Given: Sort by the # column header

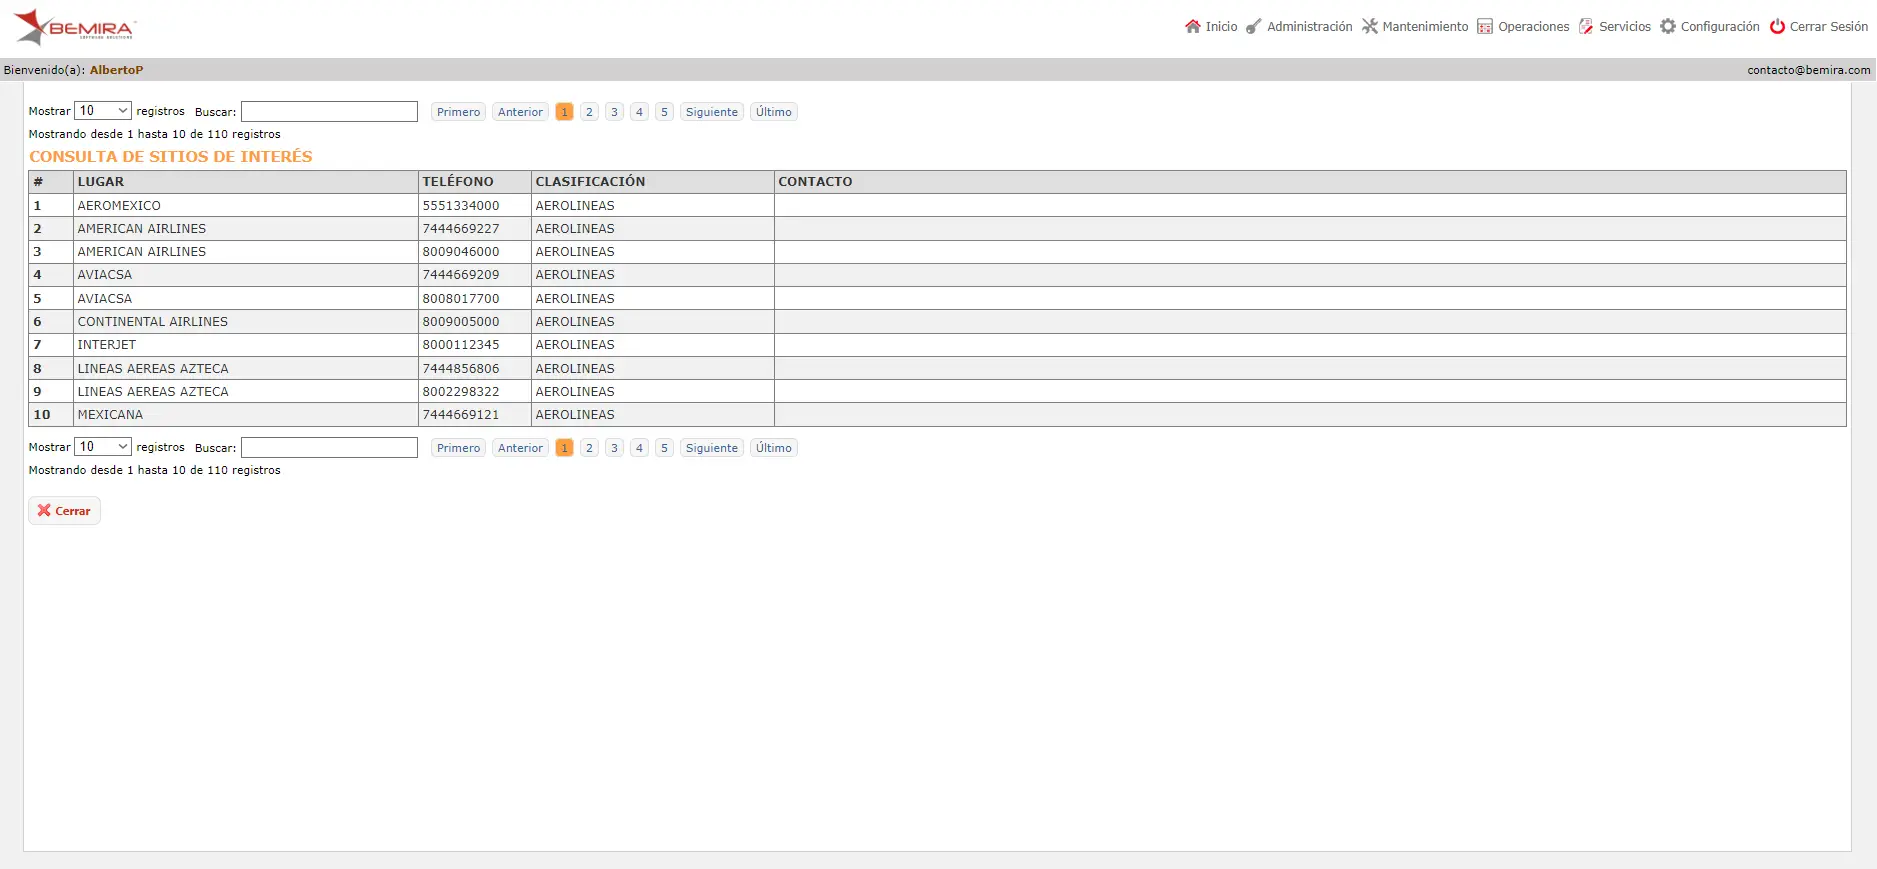Looking at the screenshot, I should 51,182.
